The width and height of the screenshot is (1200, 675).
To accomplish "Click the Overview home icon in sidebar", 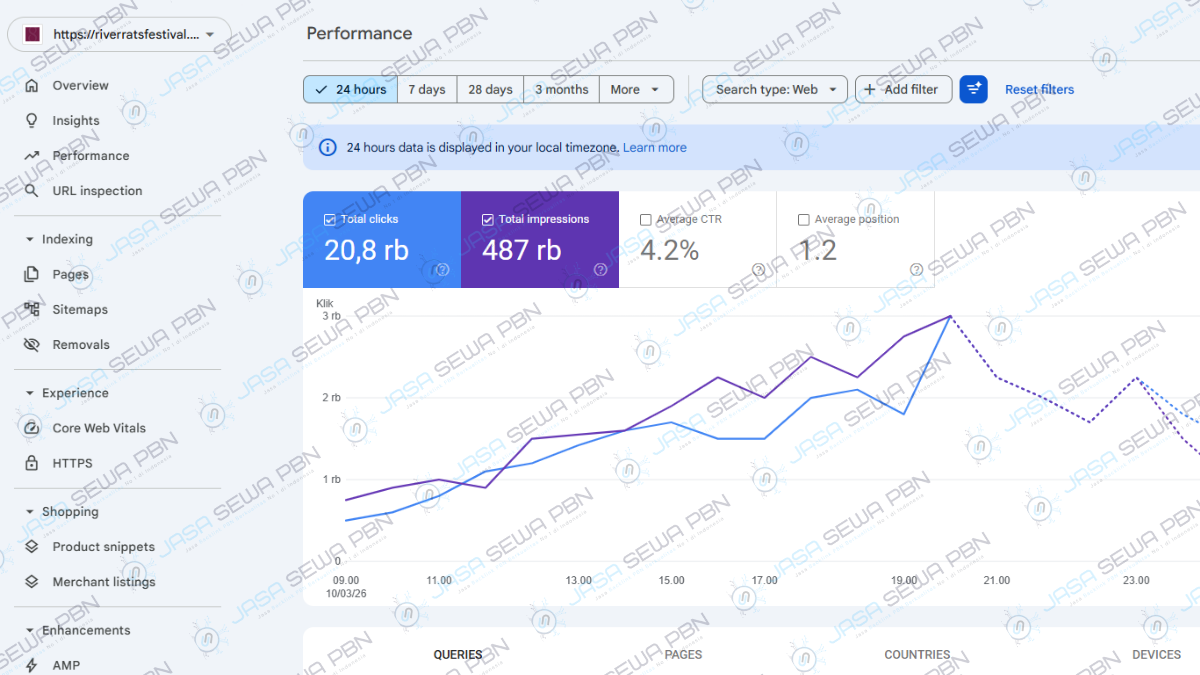I will tap(32, 86).
